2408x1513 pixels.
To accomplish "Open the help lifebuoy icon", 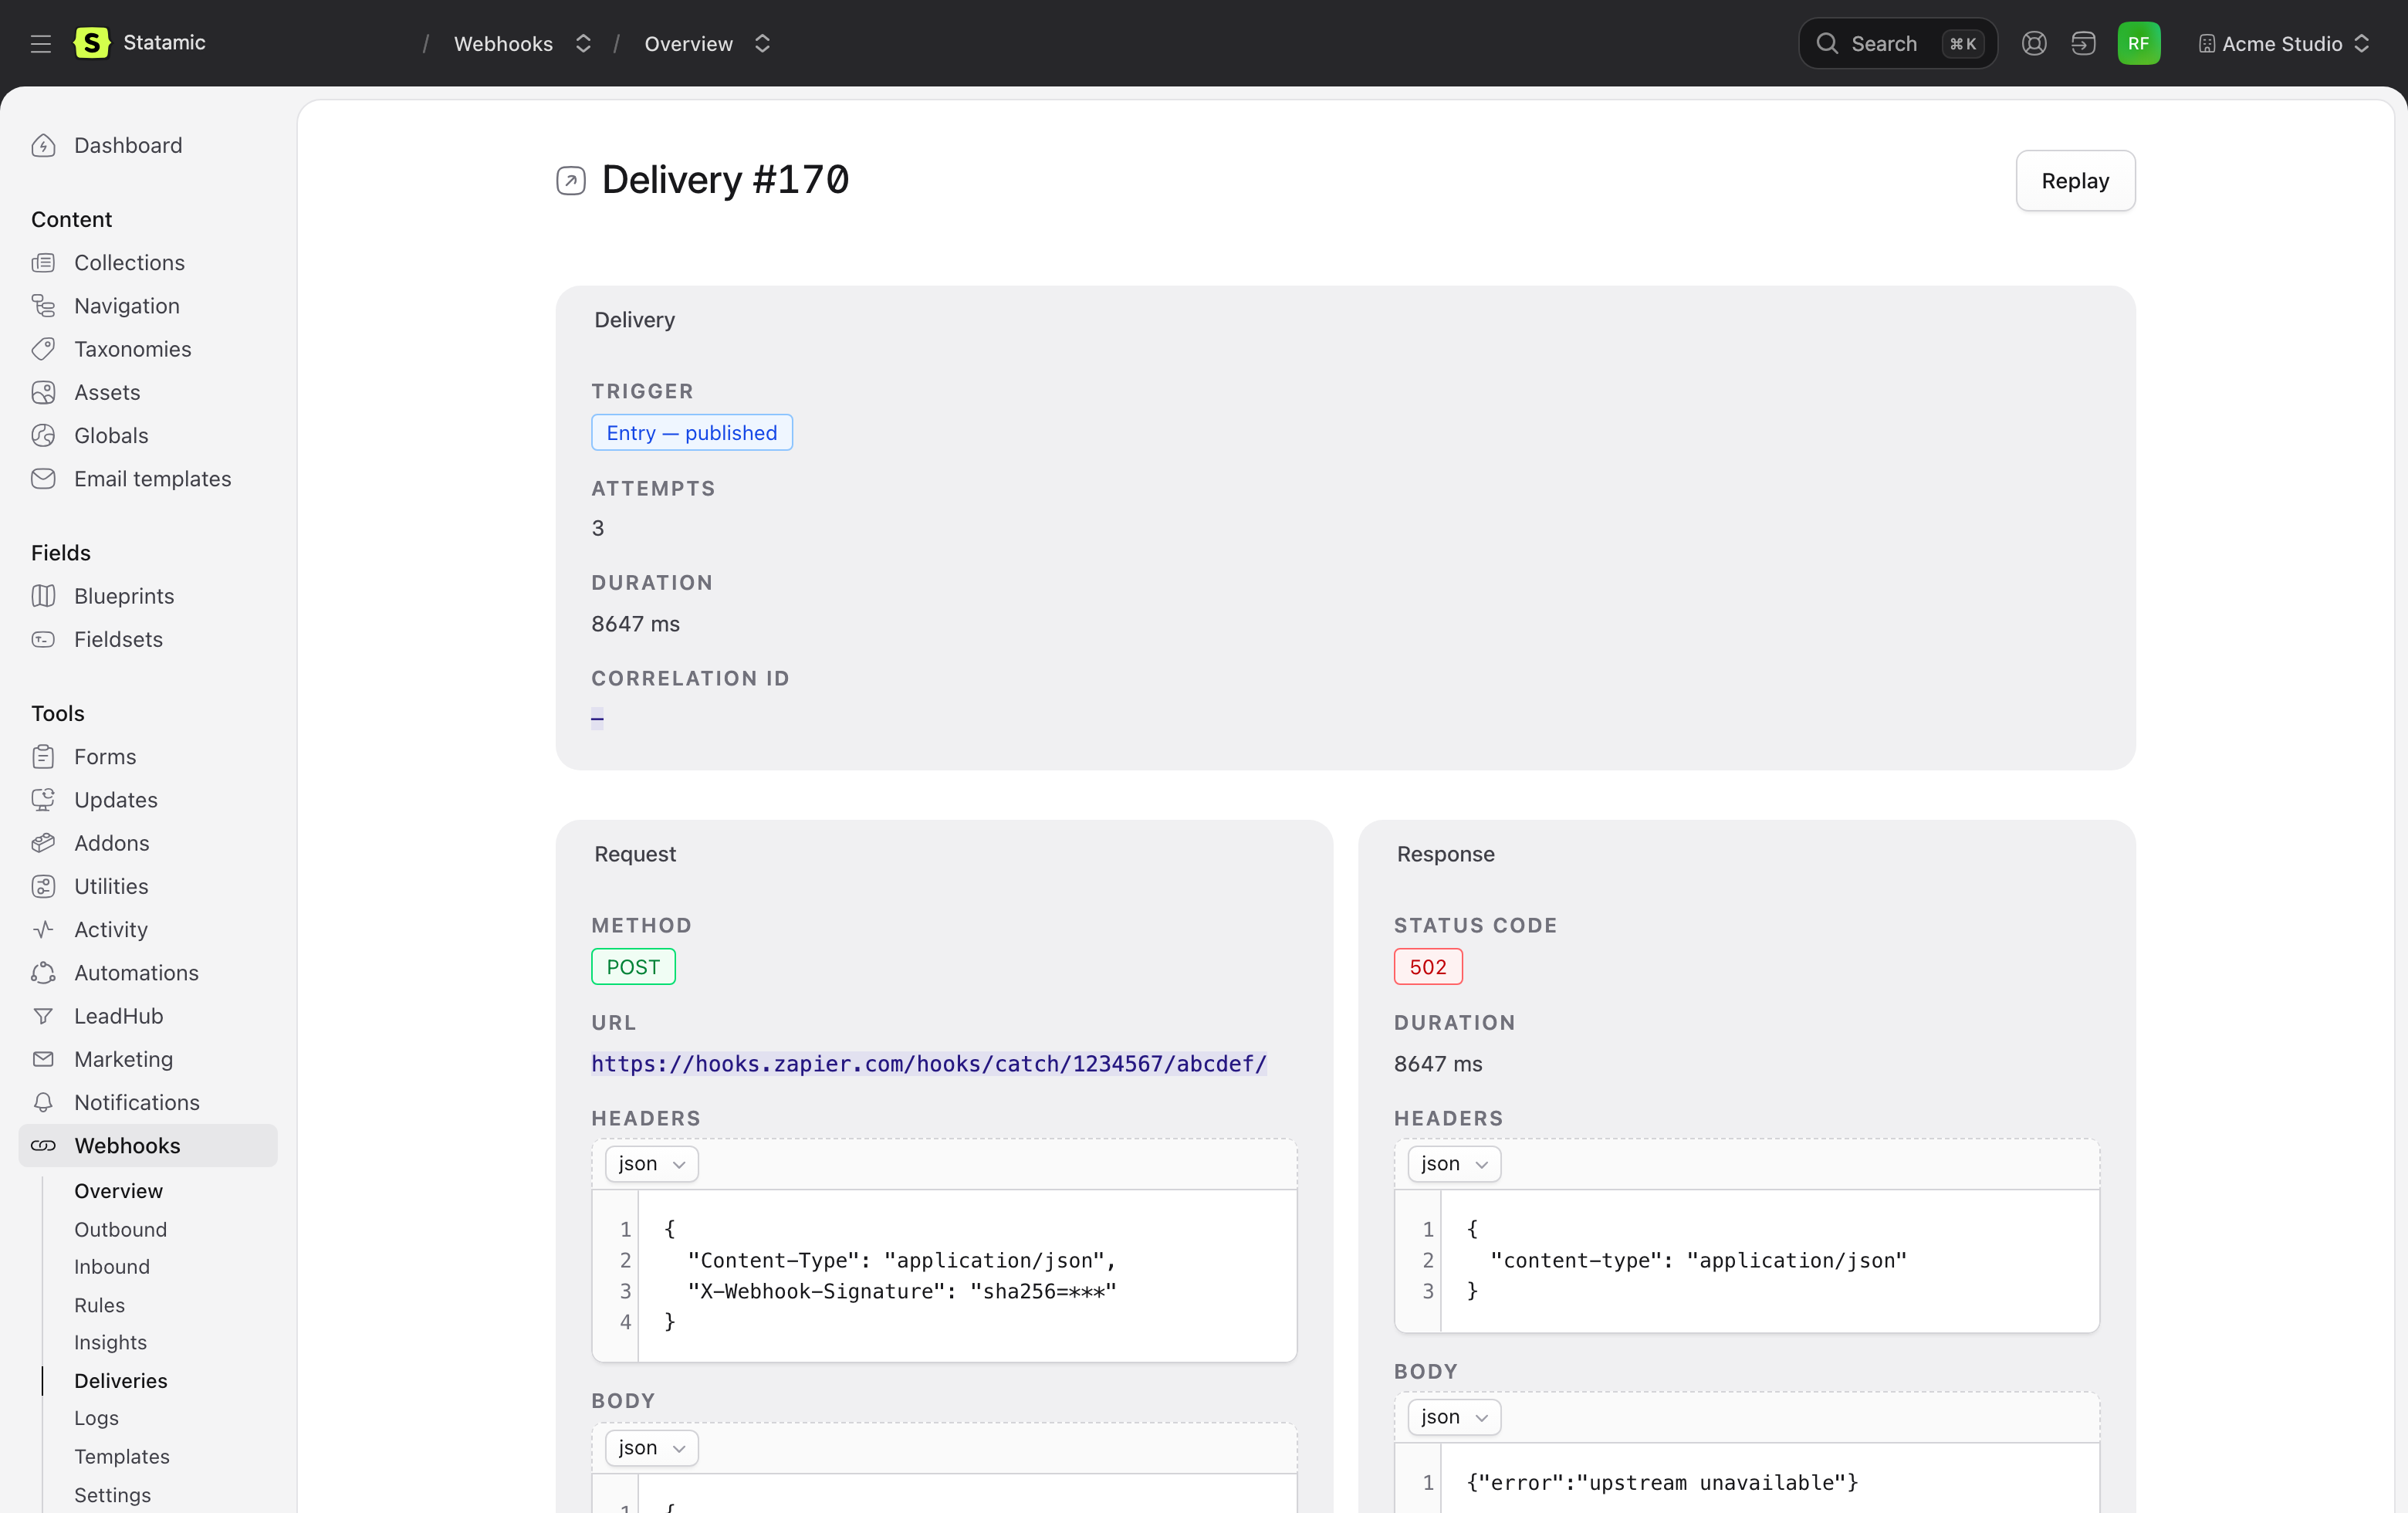I will [2034, 43].
